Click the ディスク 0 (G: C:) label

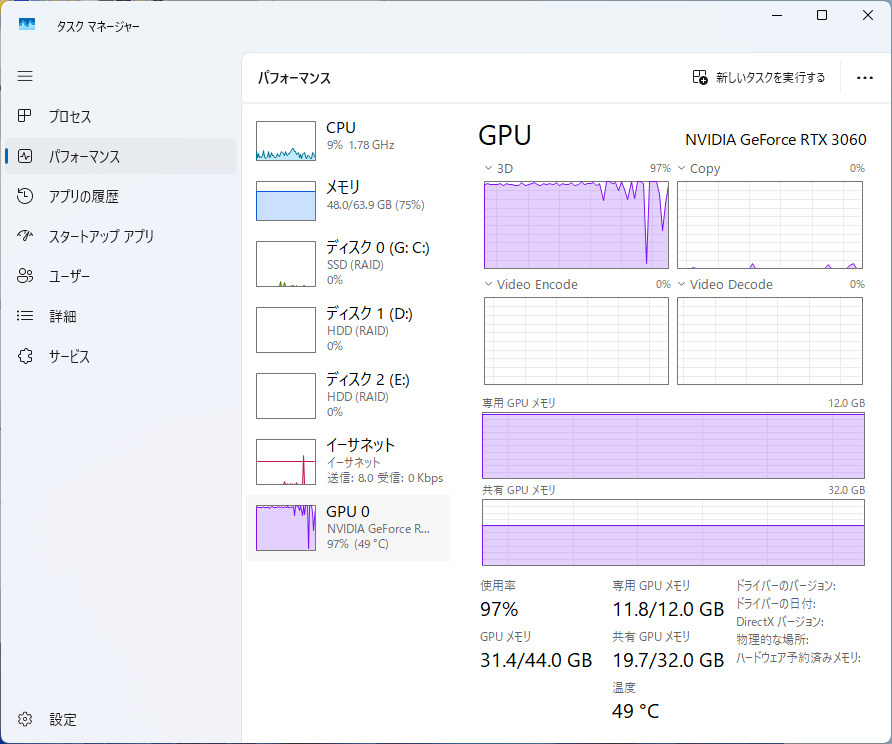[x=378, y=247]
